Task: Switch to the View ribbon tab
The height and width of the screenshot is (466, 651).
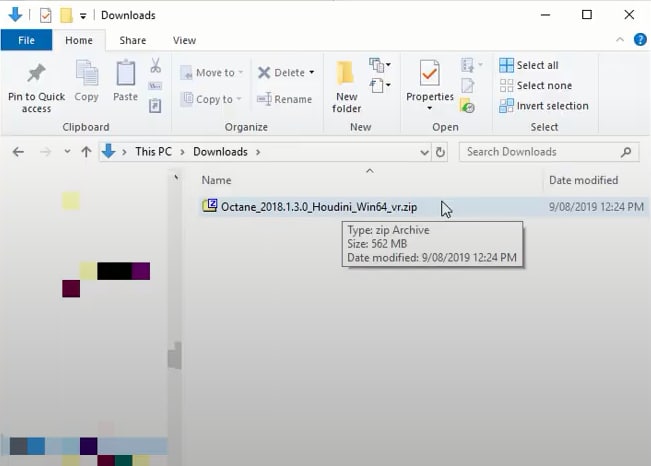Action: pos(184,40)
